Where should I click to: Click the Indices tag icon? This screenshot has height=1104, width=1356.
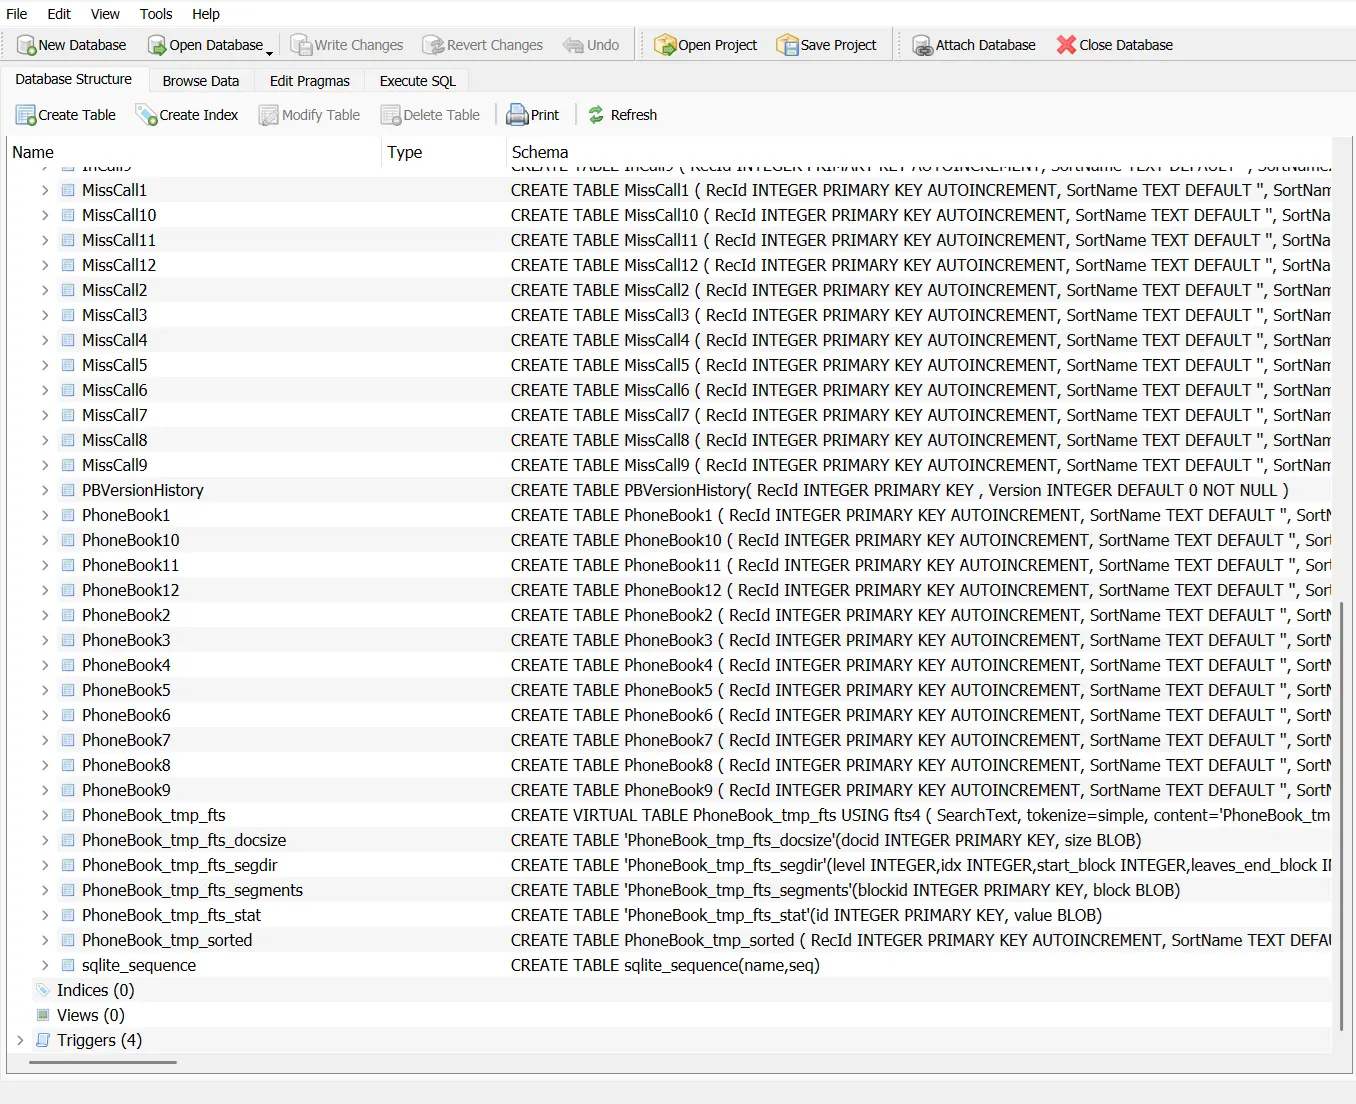click(43, 990)
